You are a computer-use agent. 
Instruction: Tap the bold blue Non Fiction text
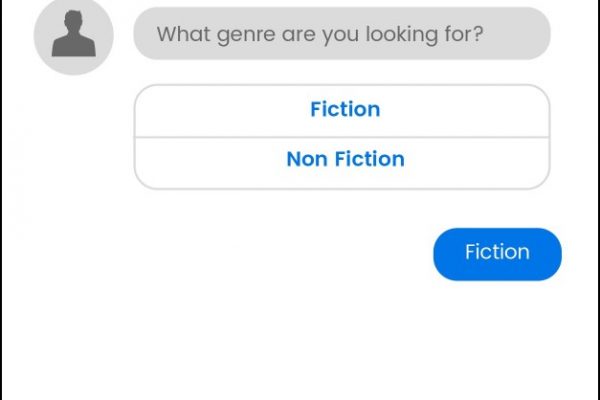pos(345,159)
